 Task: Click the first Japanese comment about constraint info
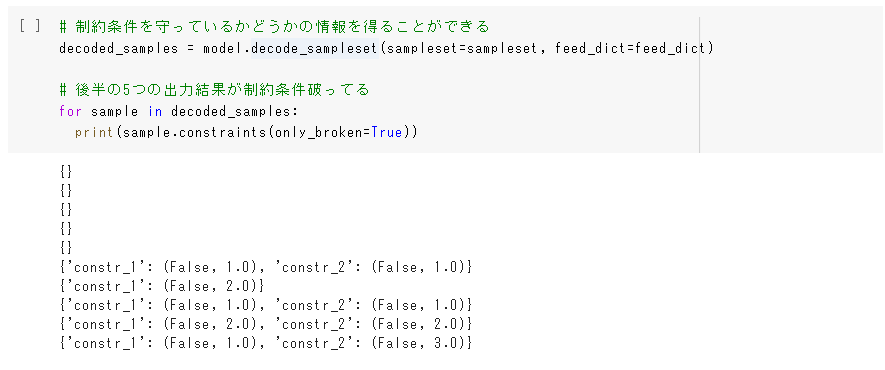pyautogui.click(x=274, y=27)
